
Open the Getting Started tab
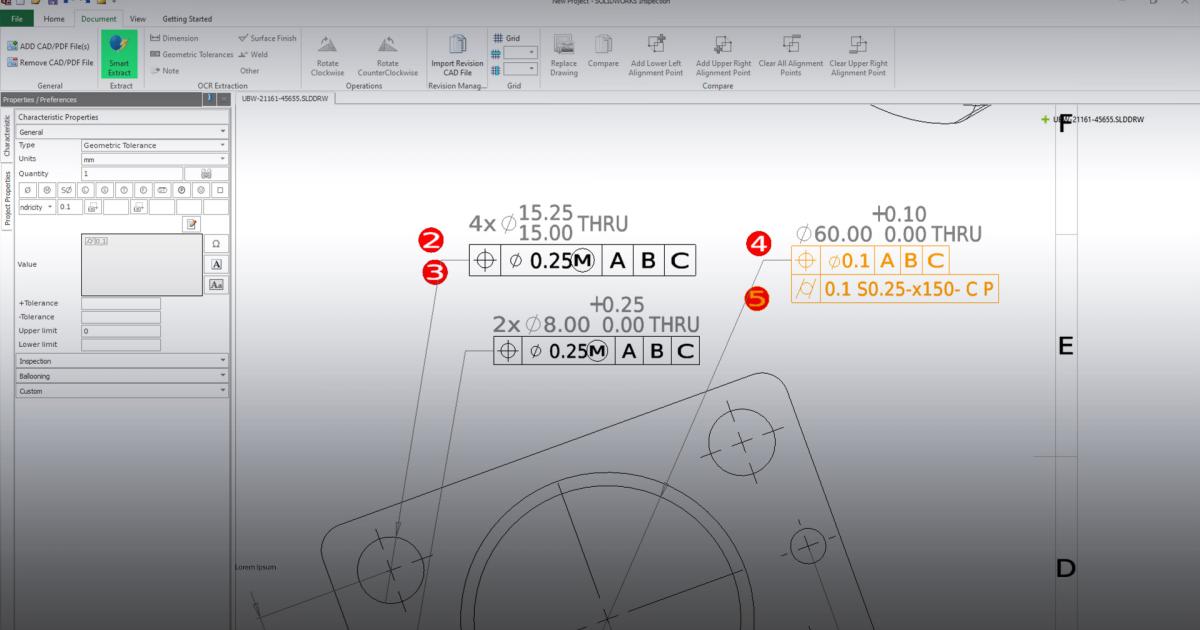pos(187,18)
